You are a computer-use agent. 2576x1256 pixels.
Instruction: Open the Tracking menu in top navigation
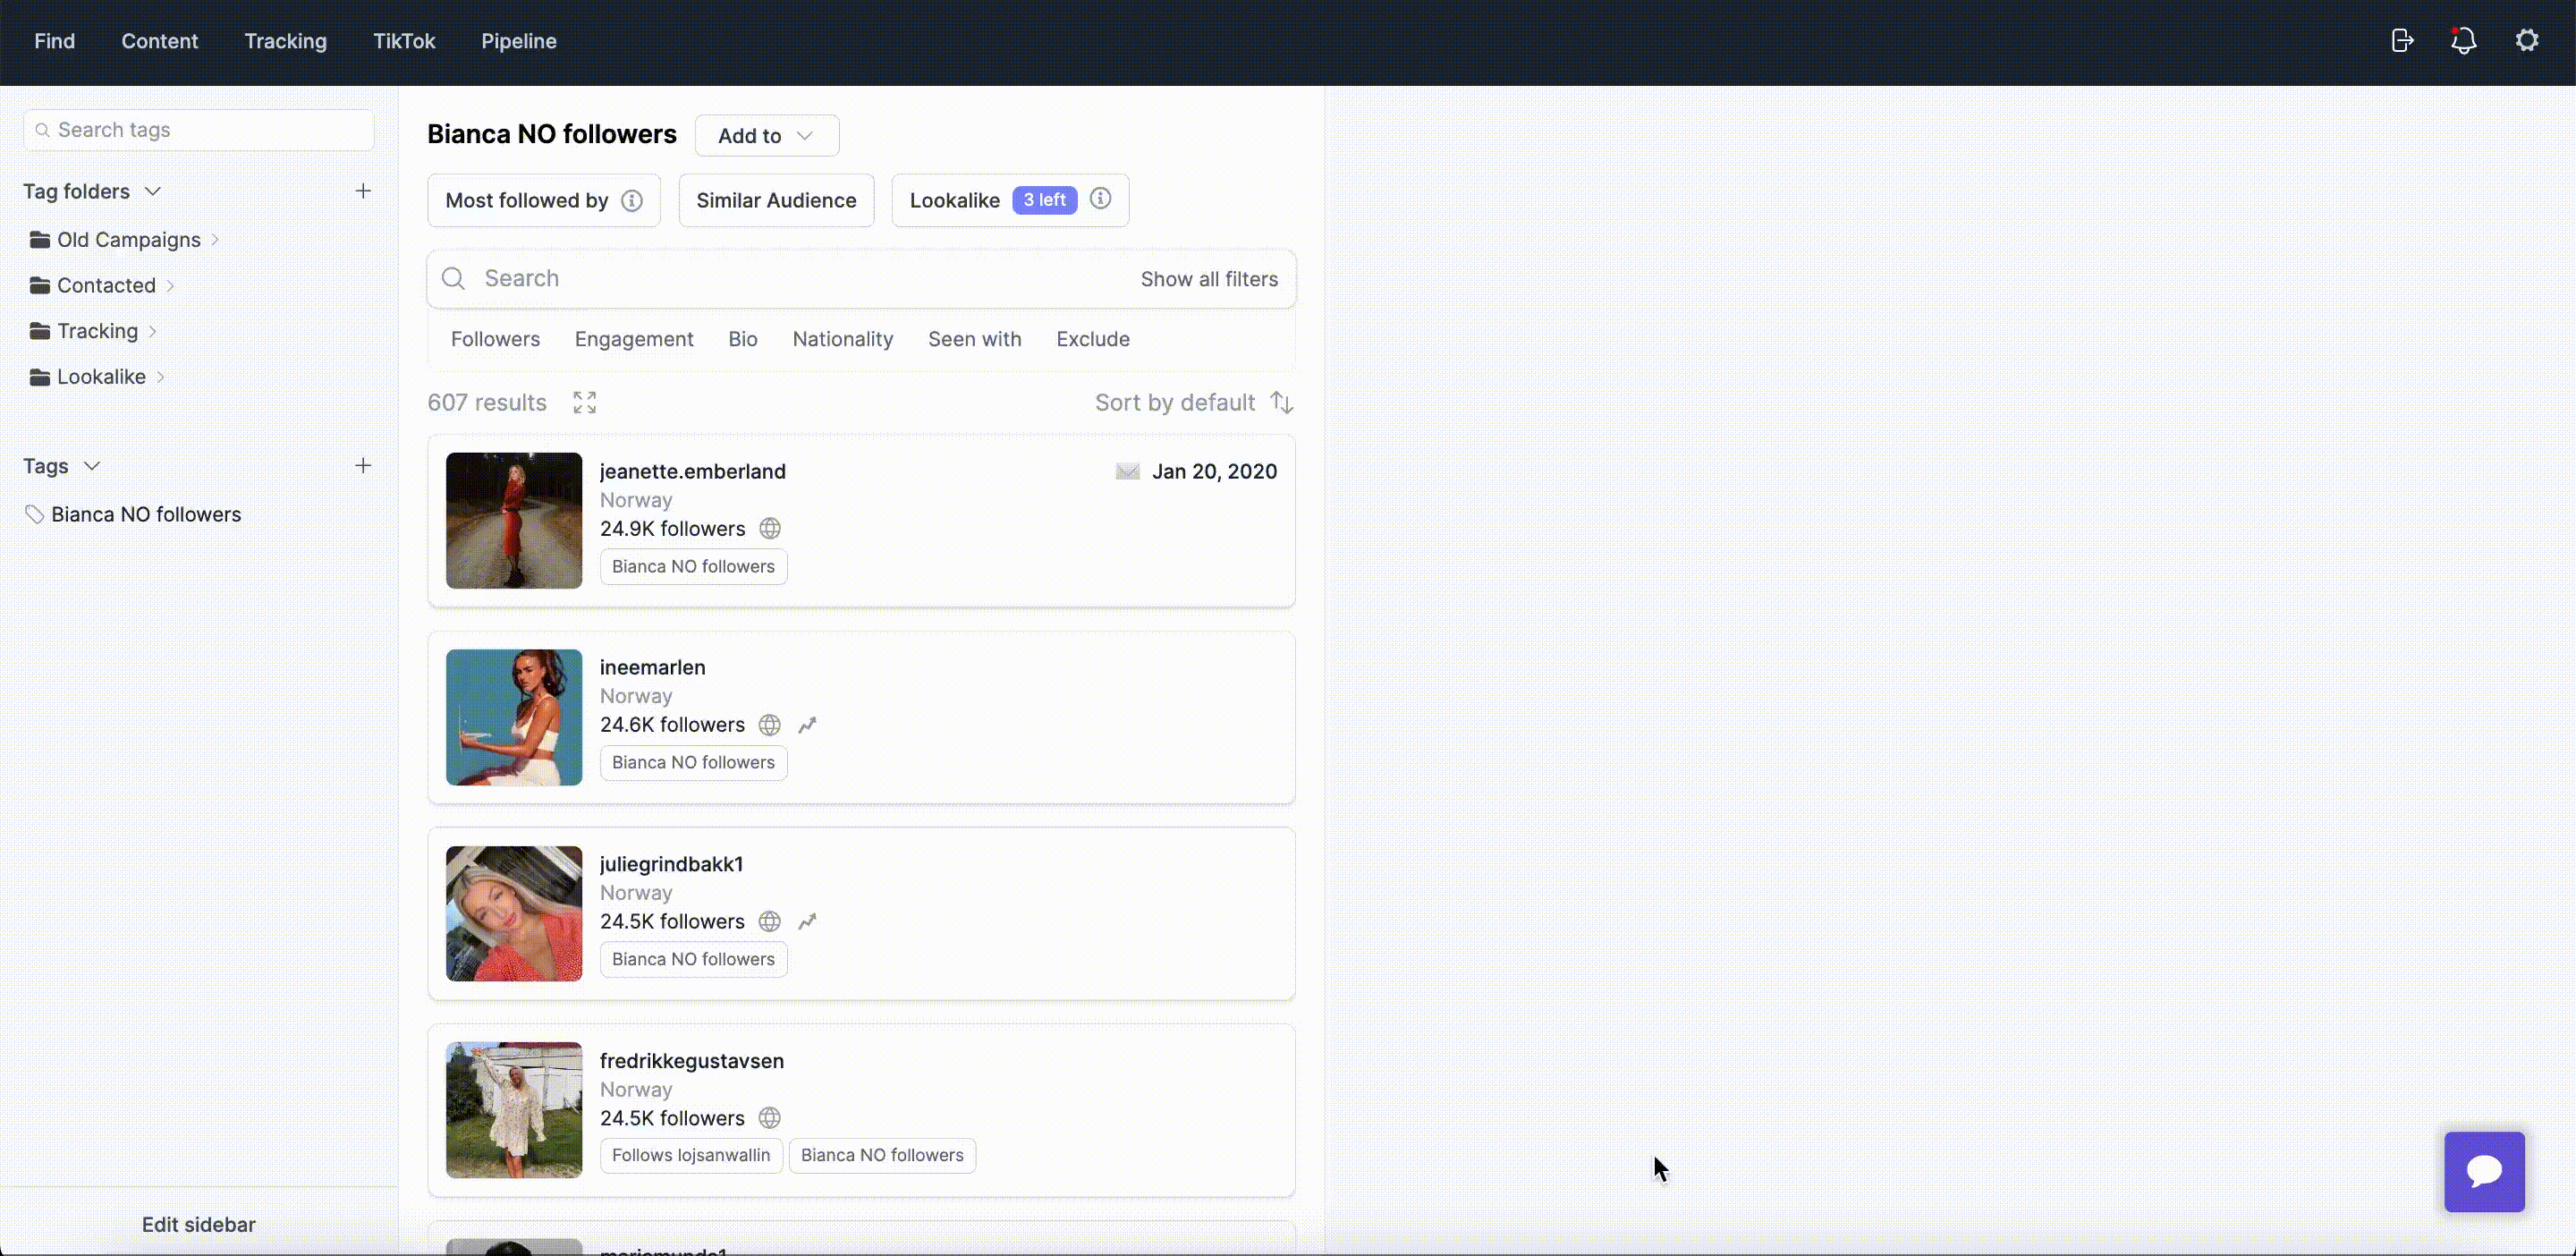tap(285, 41)
